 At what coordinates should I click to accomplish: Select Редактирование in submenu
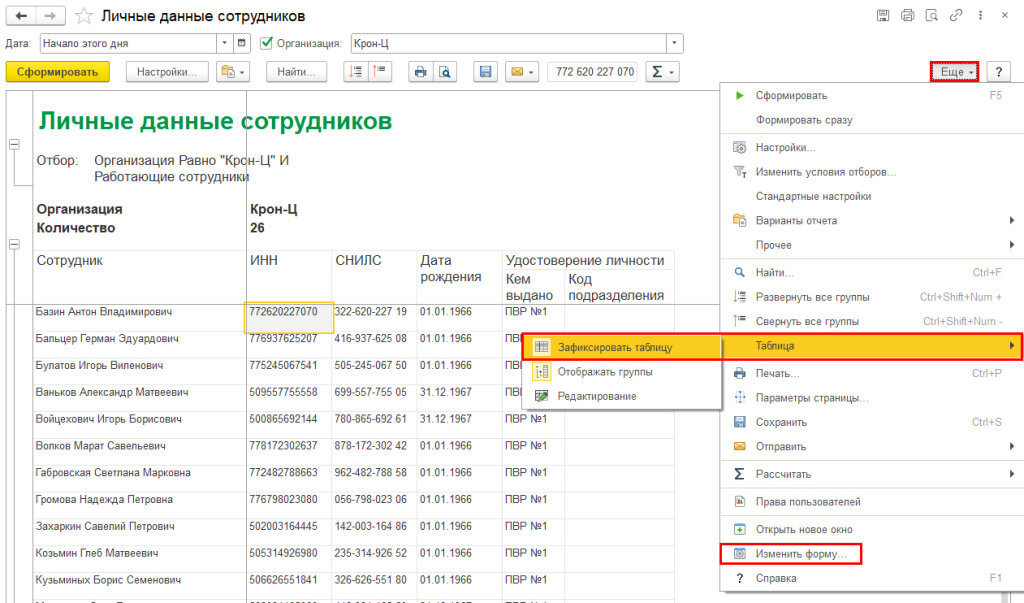[x=622, y=396]
